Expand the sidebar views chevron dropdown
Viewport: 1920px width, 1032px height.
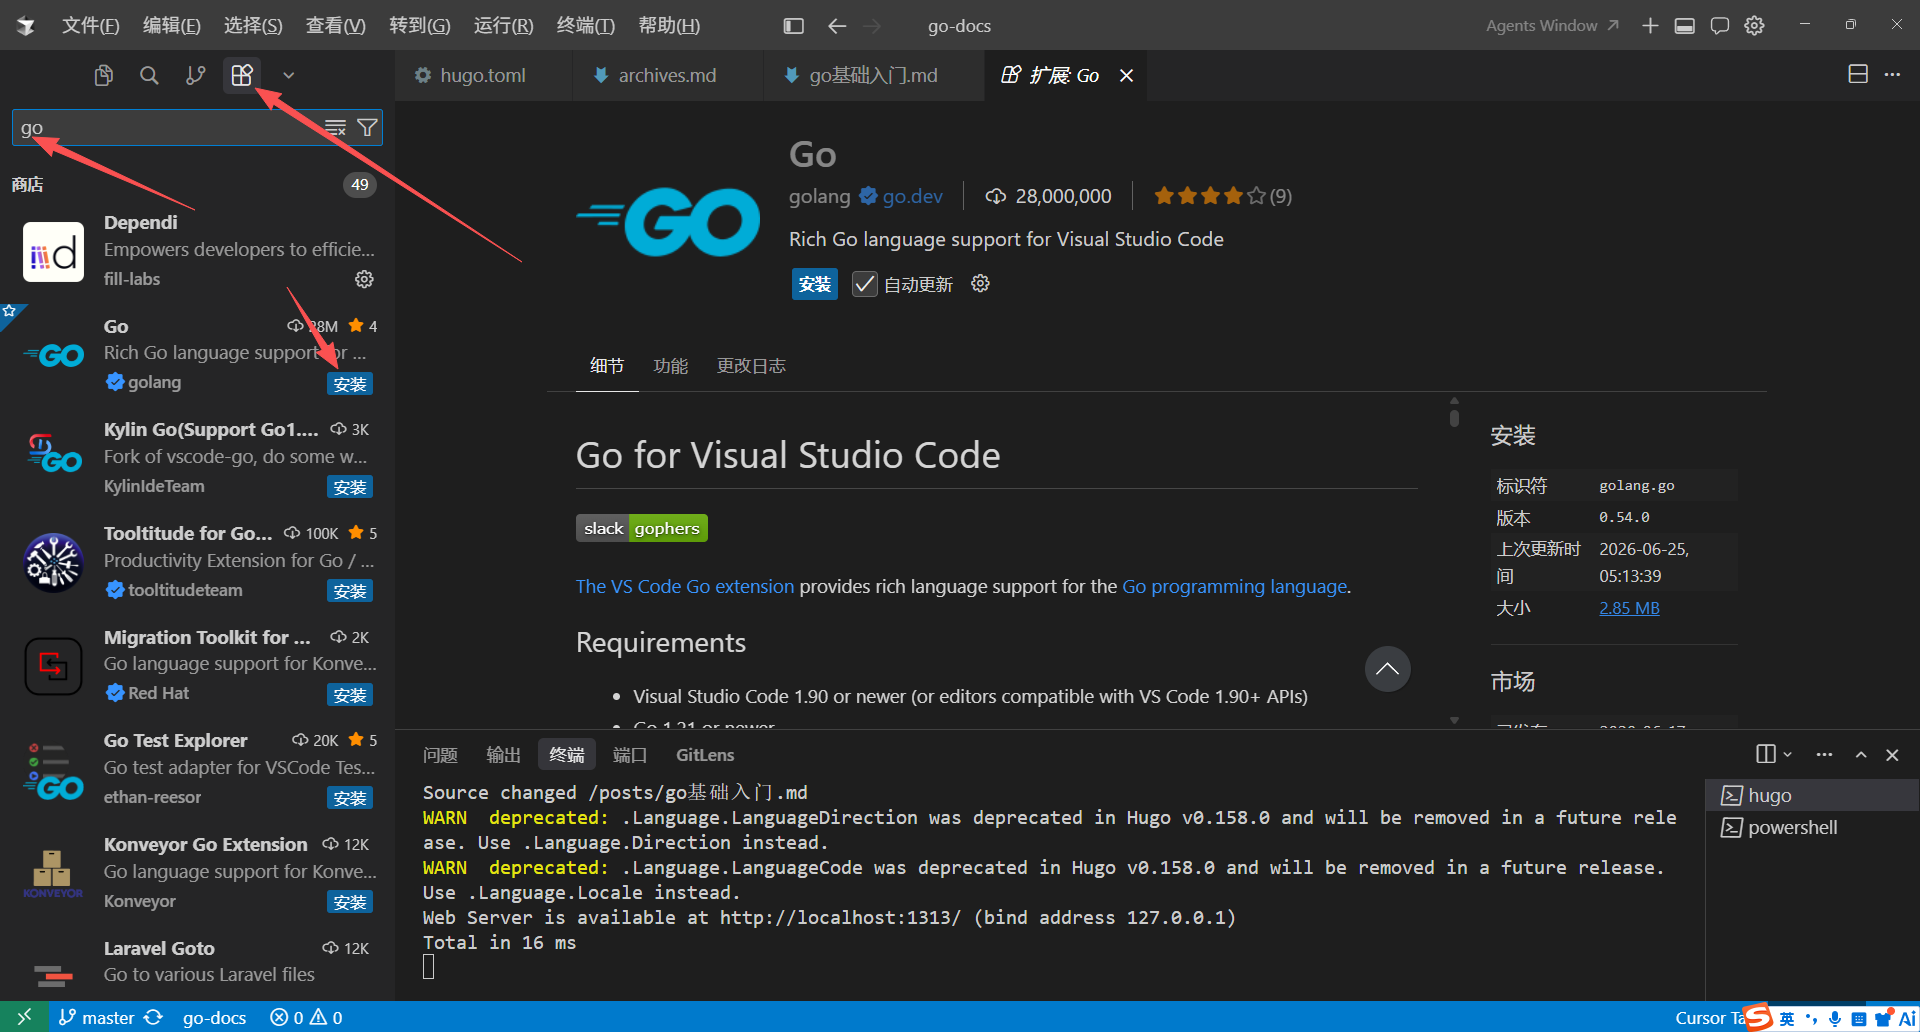click(288, 75)
